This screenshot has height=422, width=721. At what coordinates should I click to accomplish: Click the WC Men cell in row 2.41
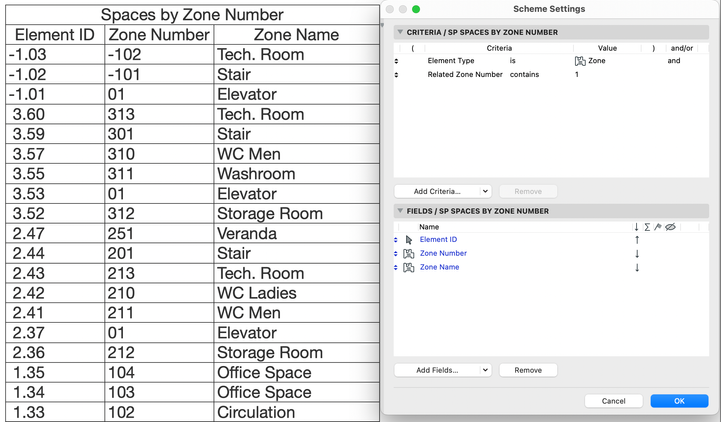point(296,313)
